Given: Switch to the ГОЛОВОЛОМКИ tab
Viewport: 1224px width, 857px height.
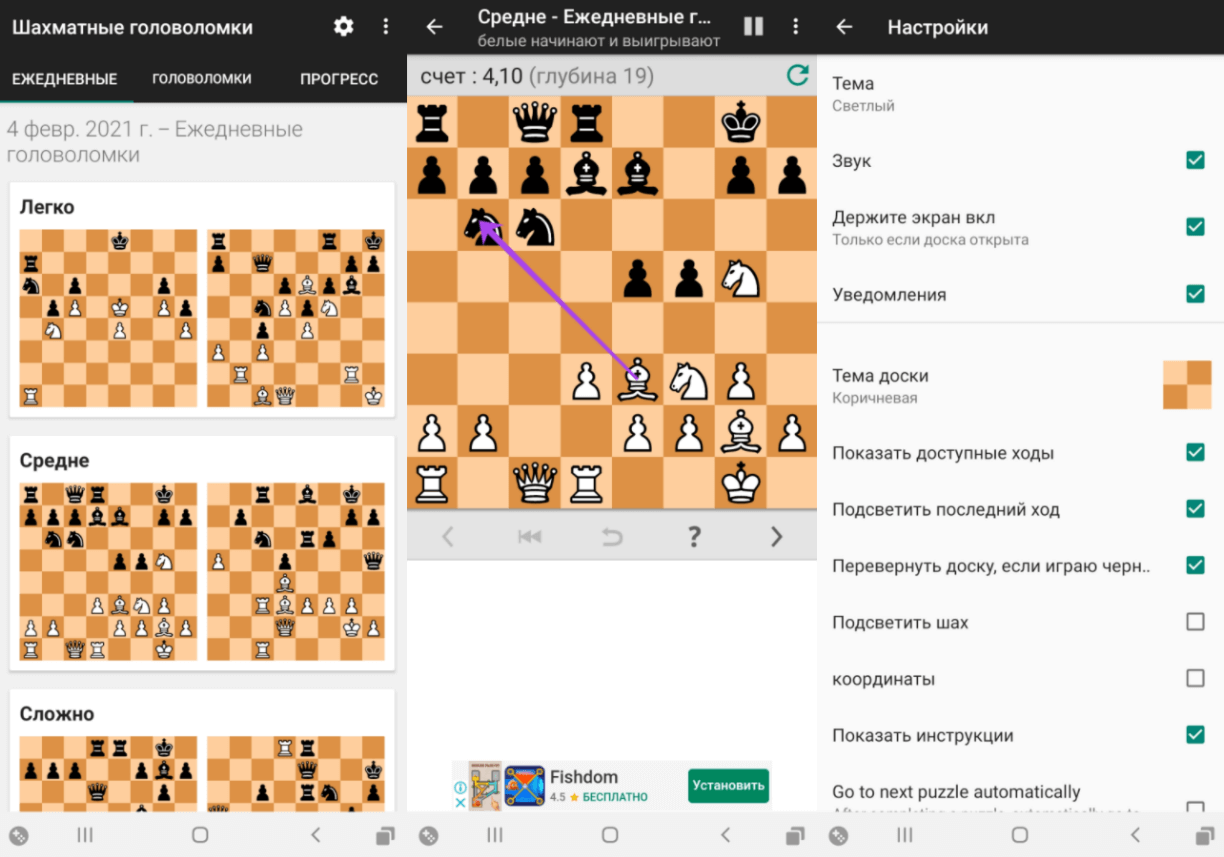Looking at the screenshot, I should pos(202,79).
